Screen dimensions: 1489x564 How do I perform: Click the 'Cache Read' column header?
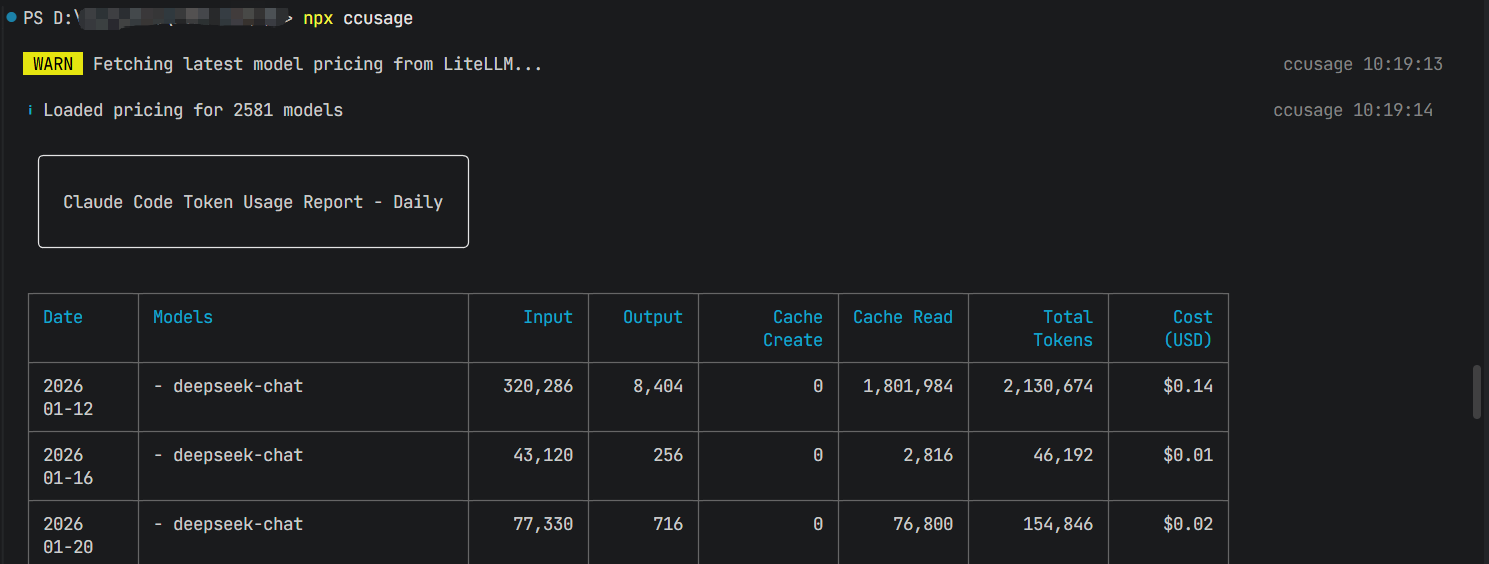[903, 317]
